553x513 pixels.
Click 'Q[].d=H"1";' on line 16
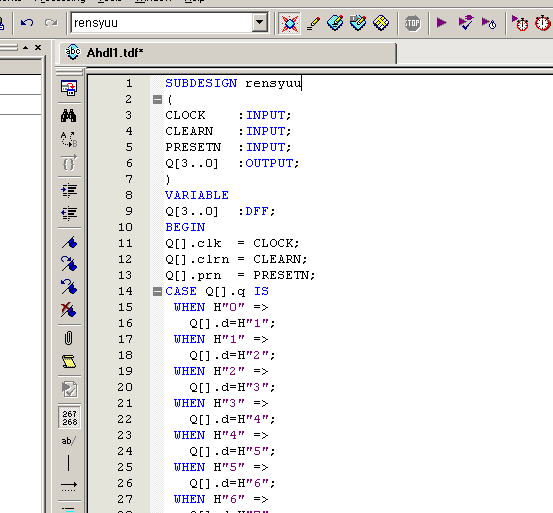[232, 323]
